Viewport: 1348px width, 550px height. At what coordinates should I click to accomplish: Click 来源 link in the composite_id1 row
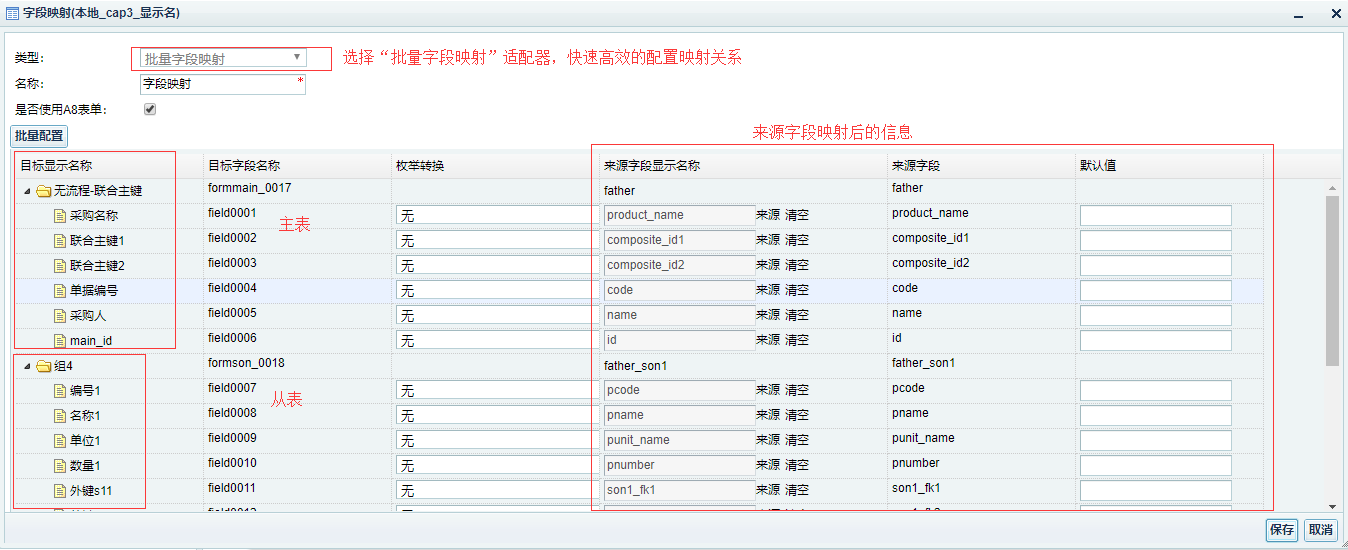pos(768,240)
